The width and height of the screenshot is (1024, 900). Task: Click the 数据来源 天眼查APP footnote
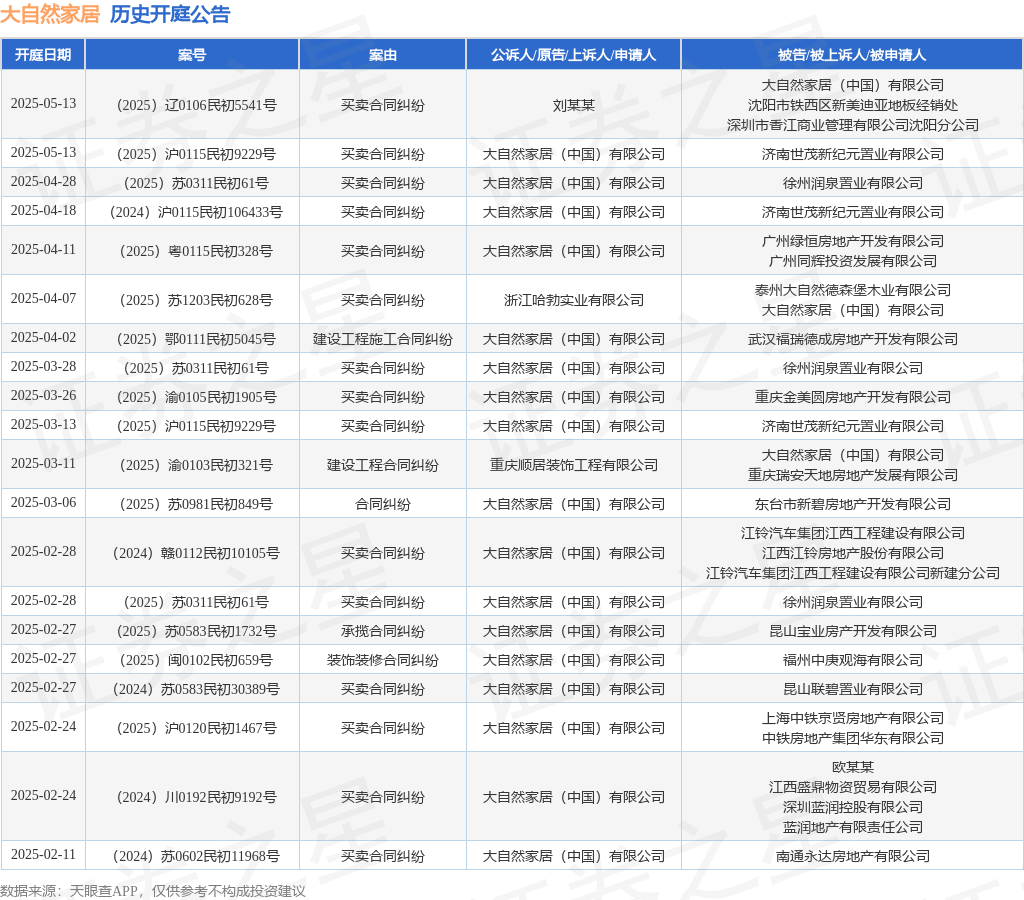pos(153,891)
